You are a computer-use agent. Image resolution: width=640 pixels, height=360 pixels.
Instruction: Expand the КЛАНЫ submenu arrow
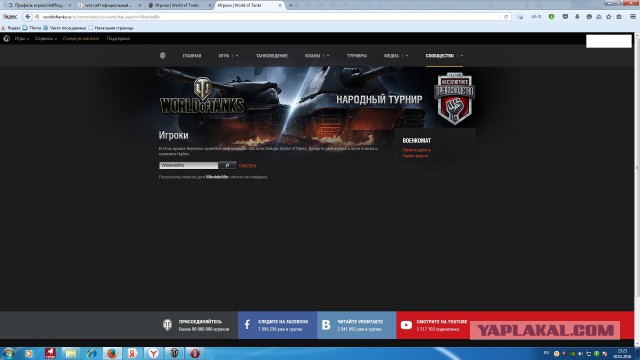(x=328, y=56)
